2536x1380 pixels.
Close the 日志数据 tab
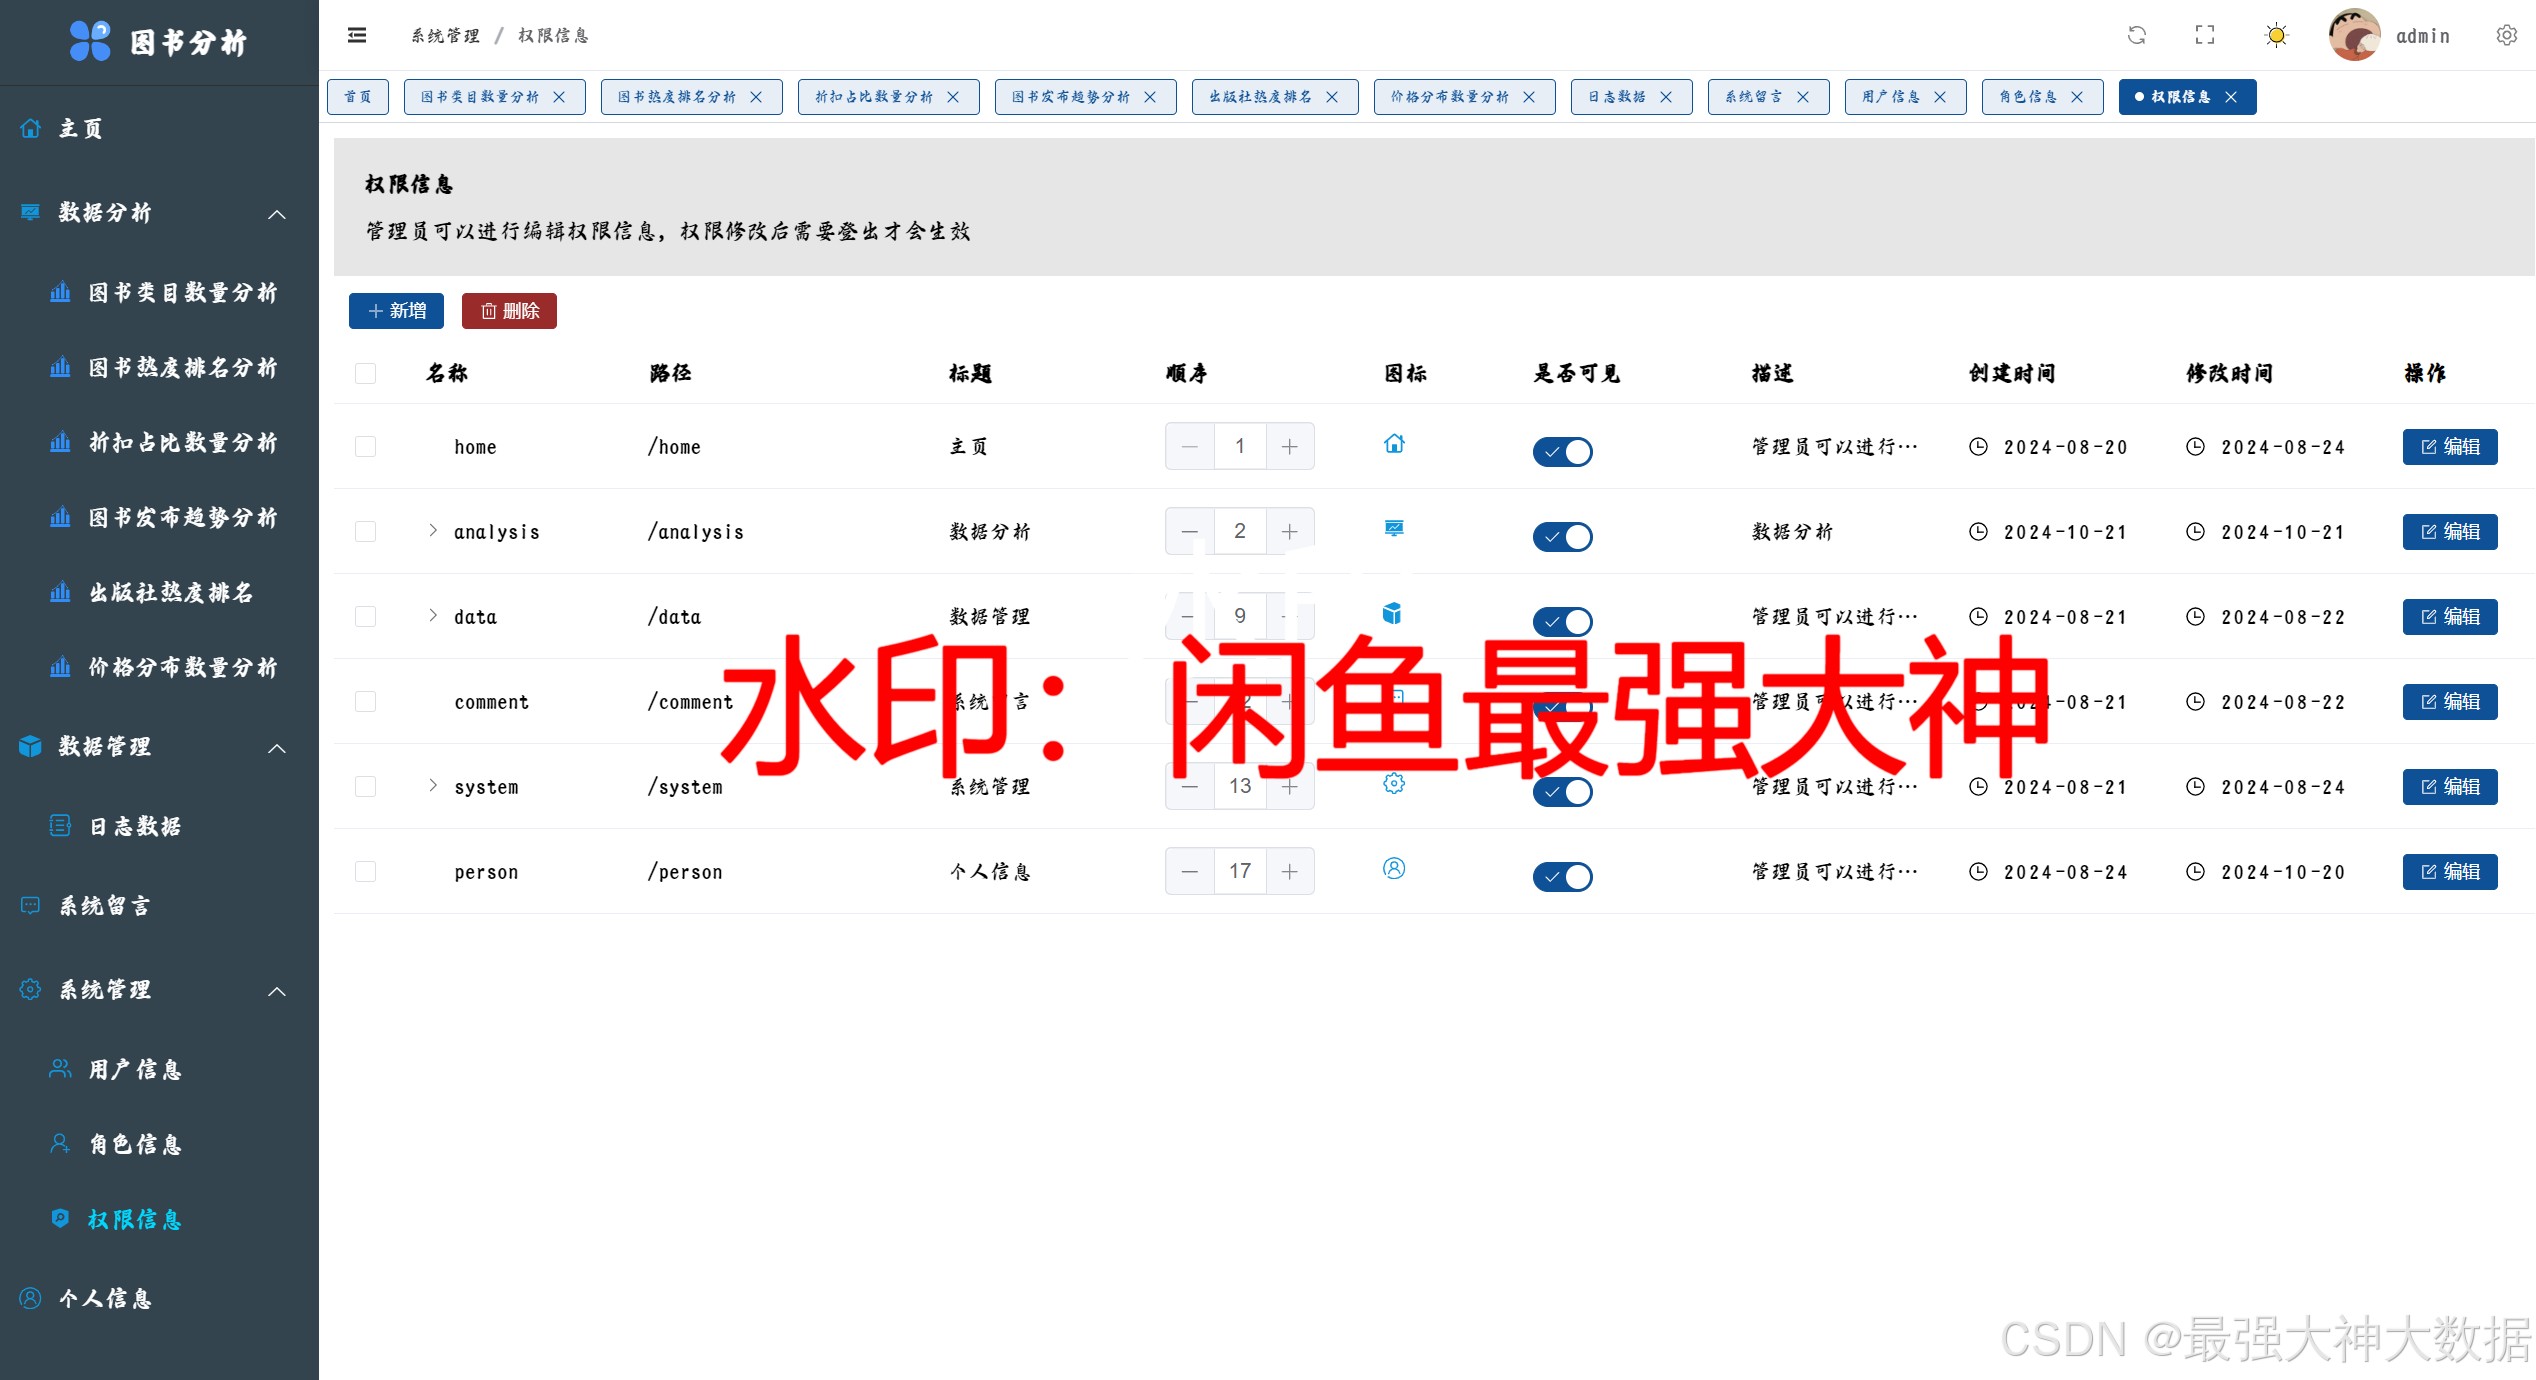click(x=1666, y=97)
